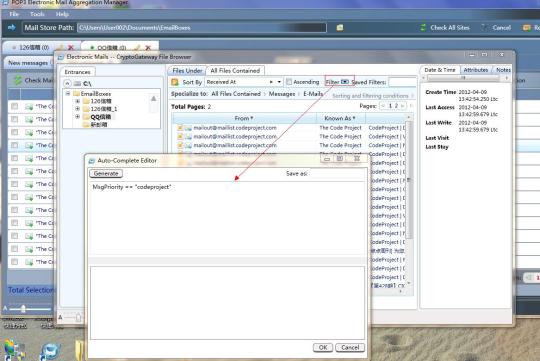Click the Date & Time panel horizontal scrollbar
This screenshot has height=361, width=540.
tap(465, 78)
